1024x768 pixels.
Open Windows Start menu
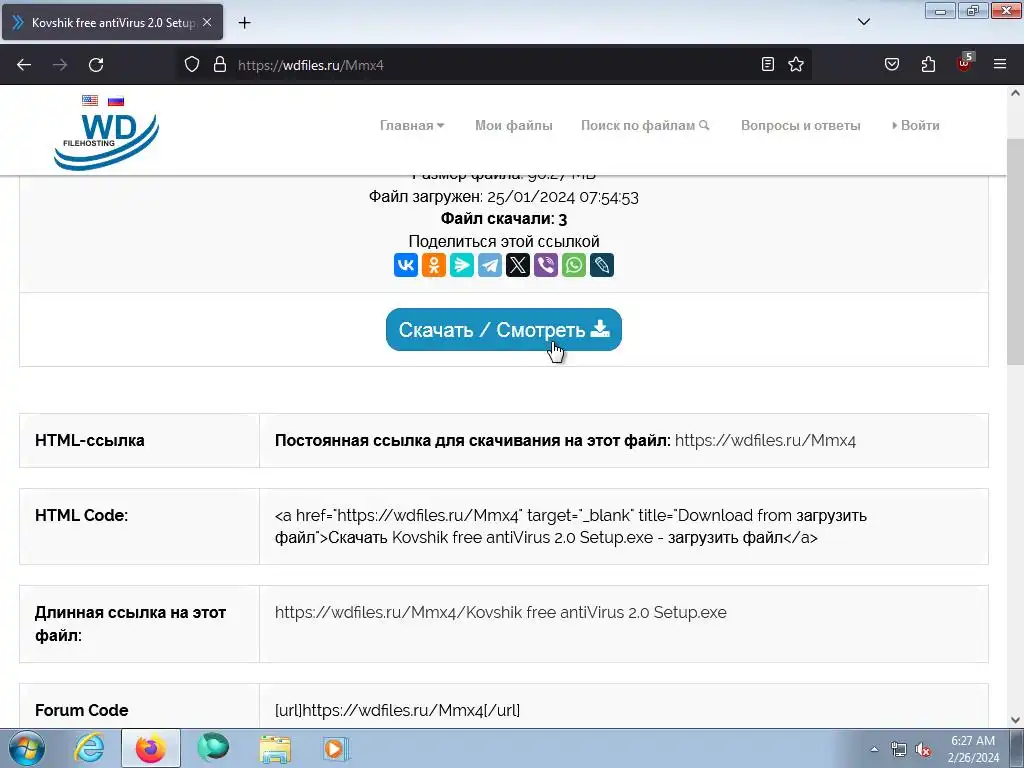point(26,748)
